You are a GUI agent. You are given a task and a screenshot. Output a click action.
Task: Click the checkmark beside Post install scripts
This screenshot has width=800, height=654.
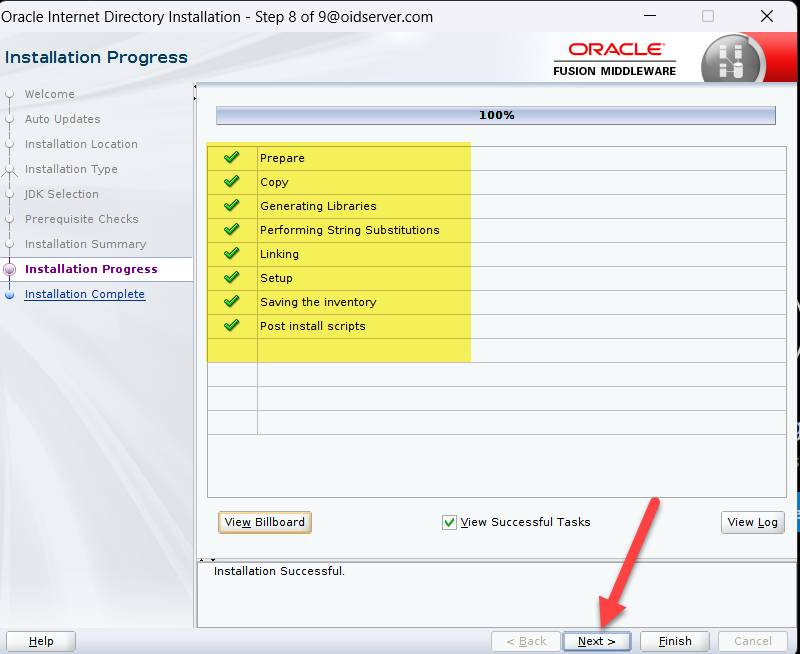coord(232,326)
